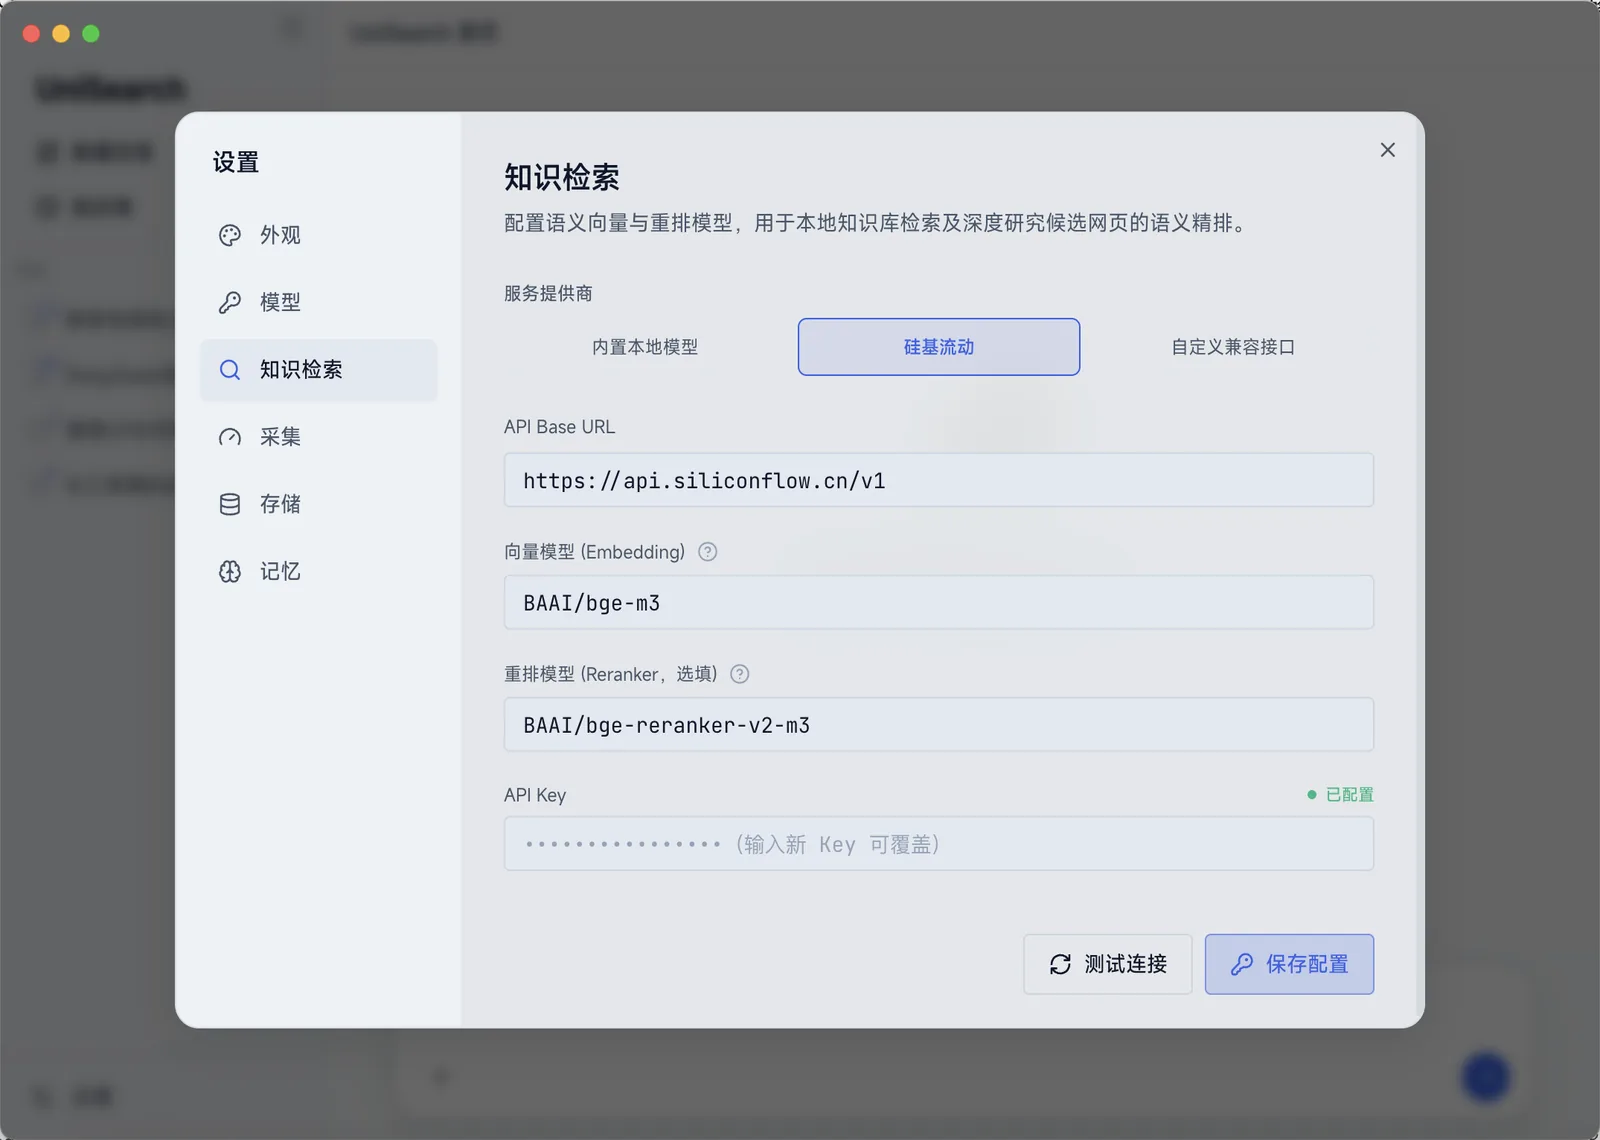Click the magnifier icon beside 知识检索
This screenshot has height=1140, width=1600.
pyautogui.click(x=230, y=370)
